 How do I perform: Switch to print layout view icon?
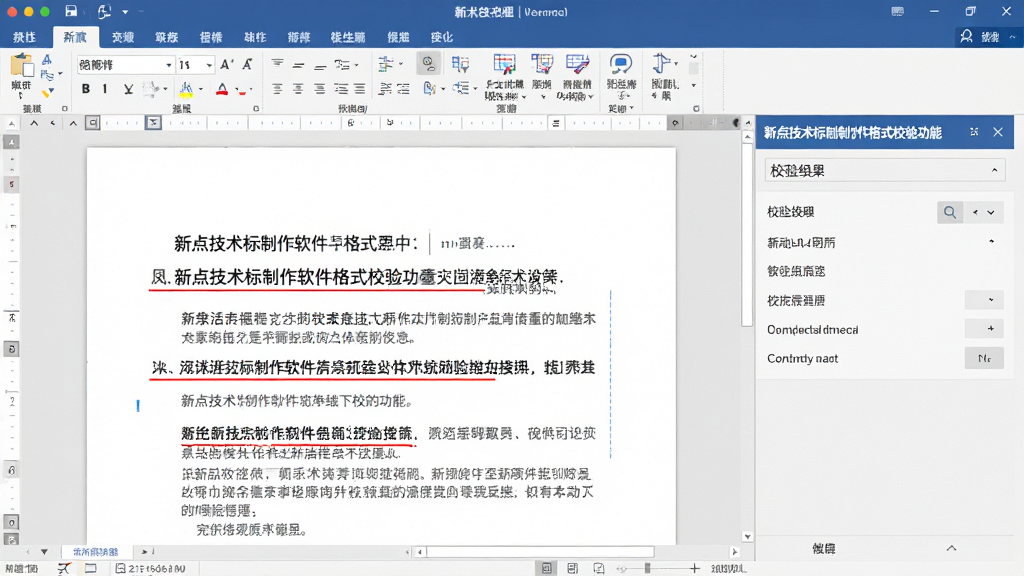tap(547, 569)
